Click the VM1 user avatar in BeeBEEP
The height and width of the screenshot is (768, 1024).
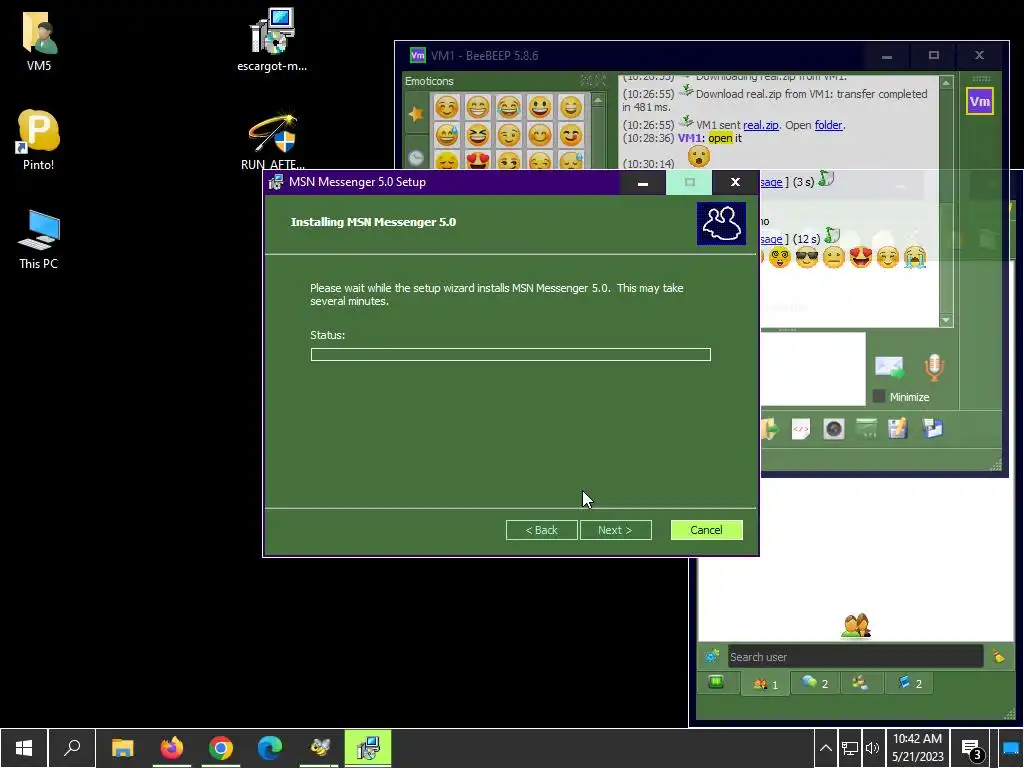point(980,101)
